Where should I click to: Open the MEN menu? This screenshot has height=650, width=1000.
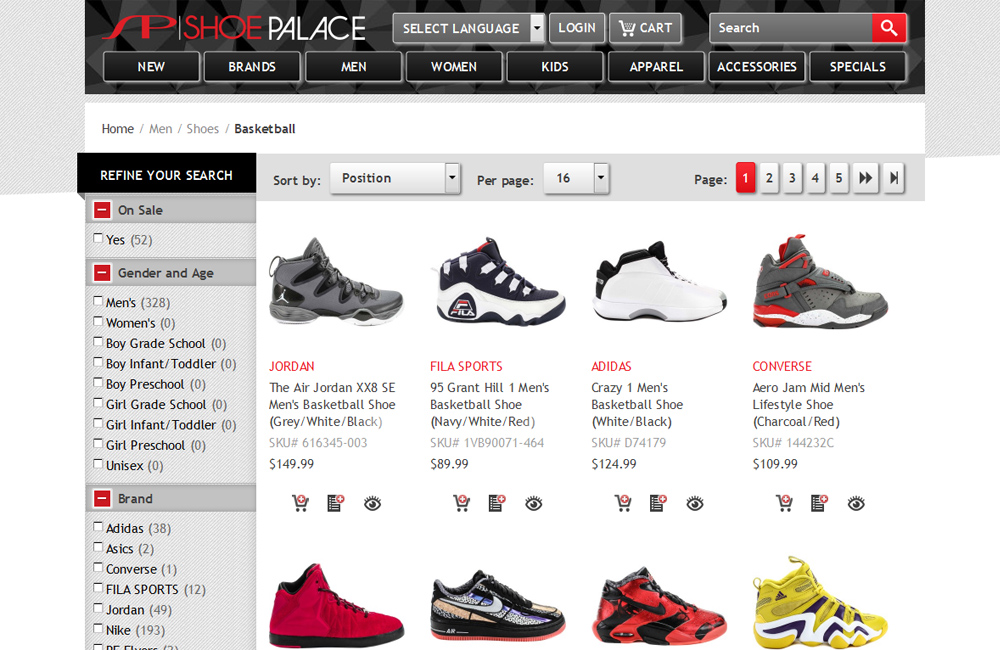pyautogui.click(x=353, y=66)
